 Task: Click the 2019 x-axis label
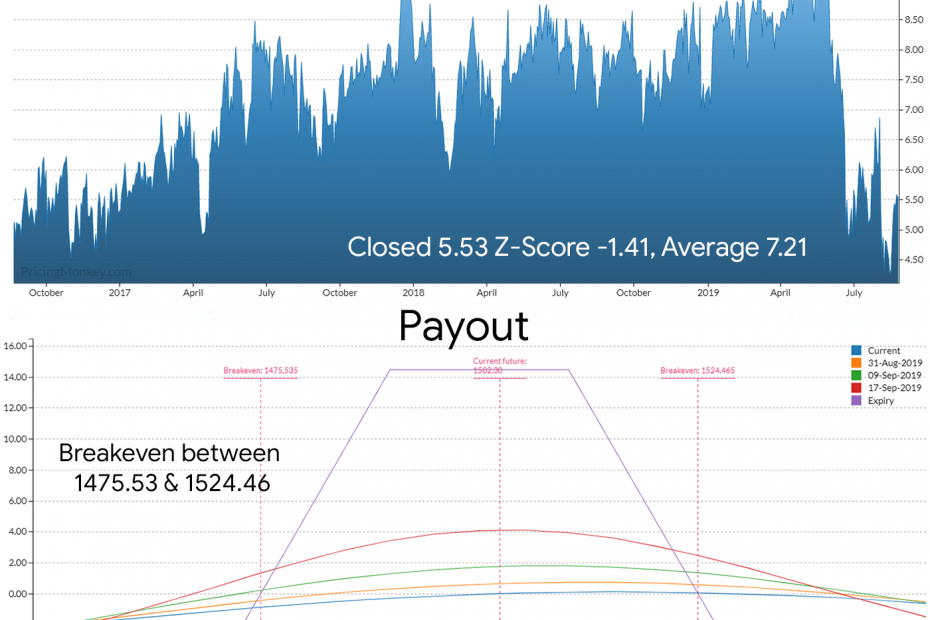pyautogui.click(x=708, y=292)
